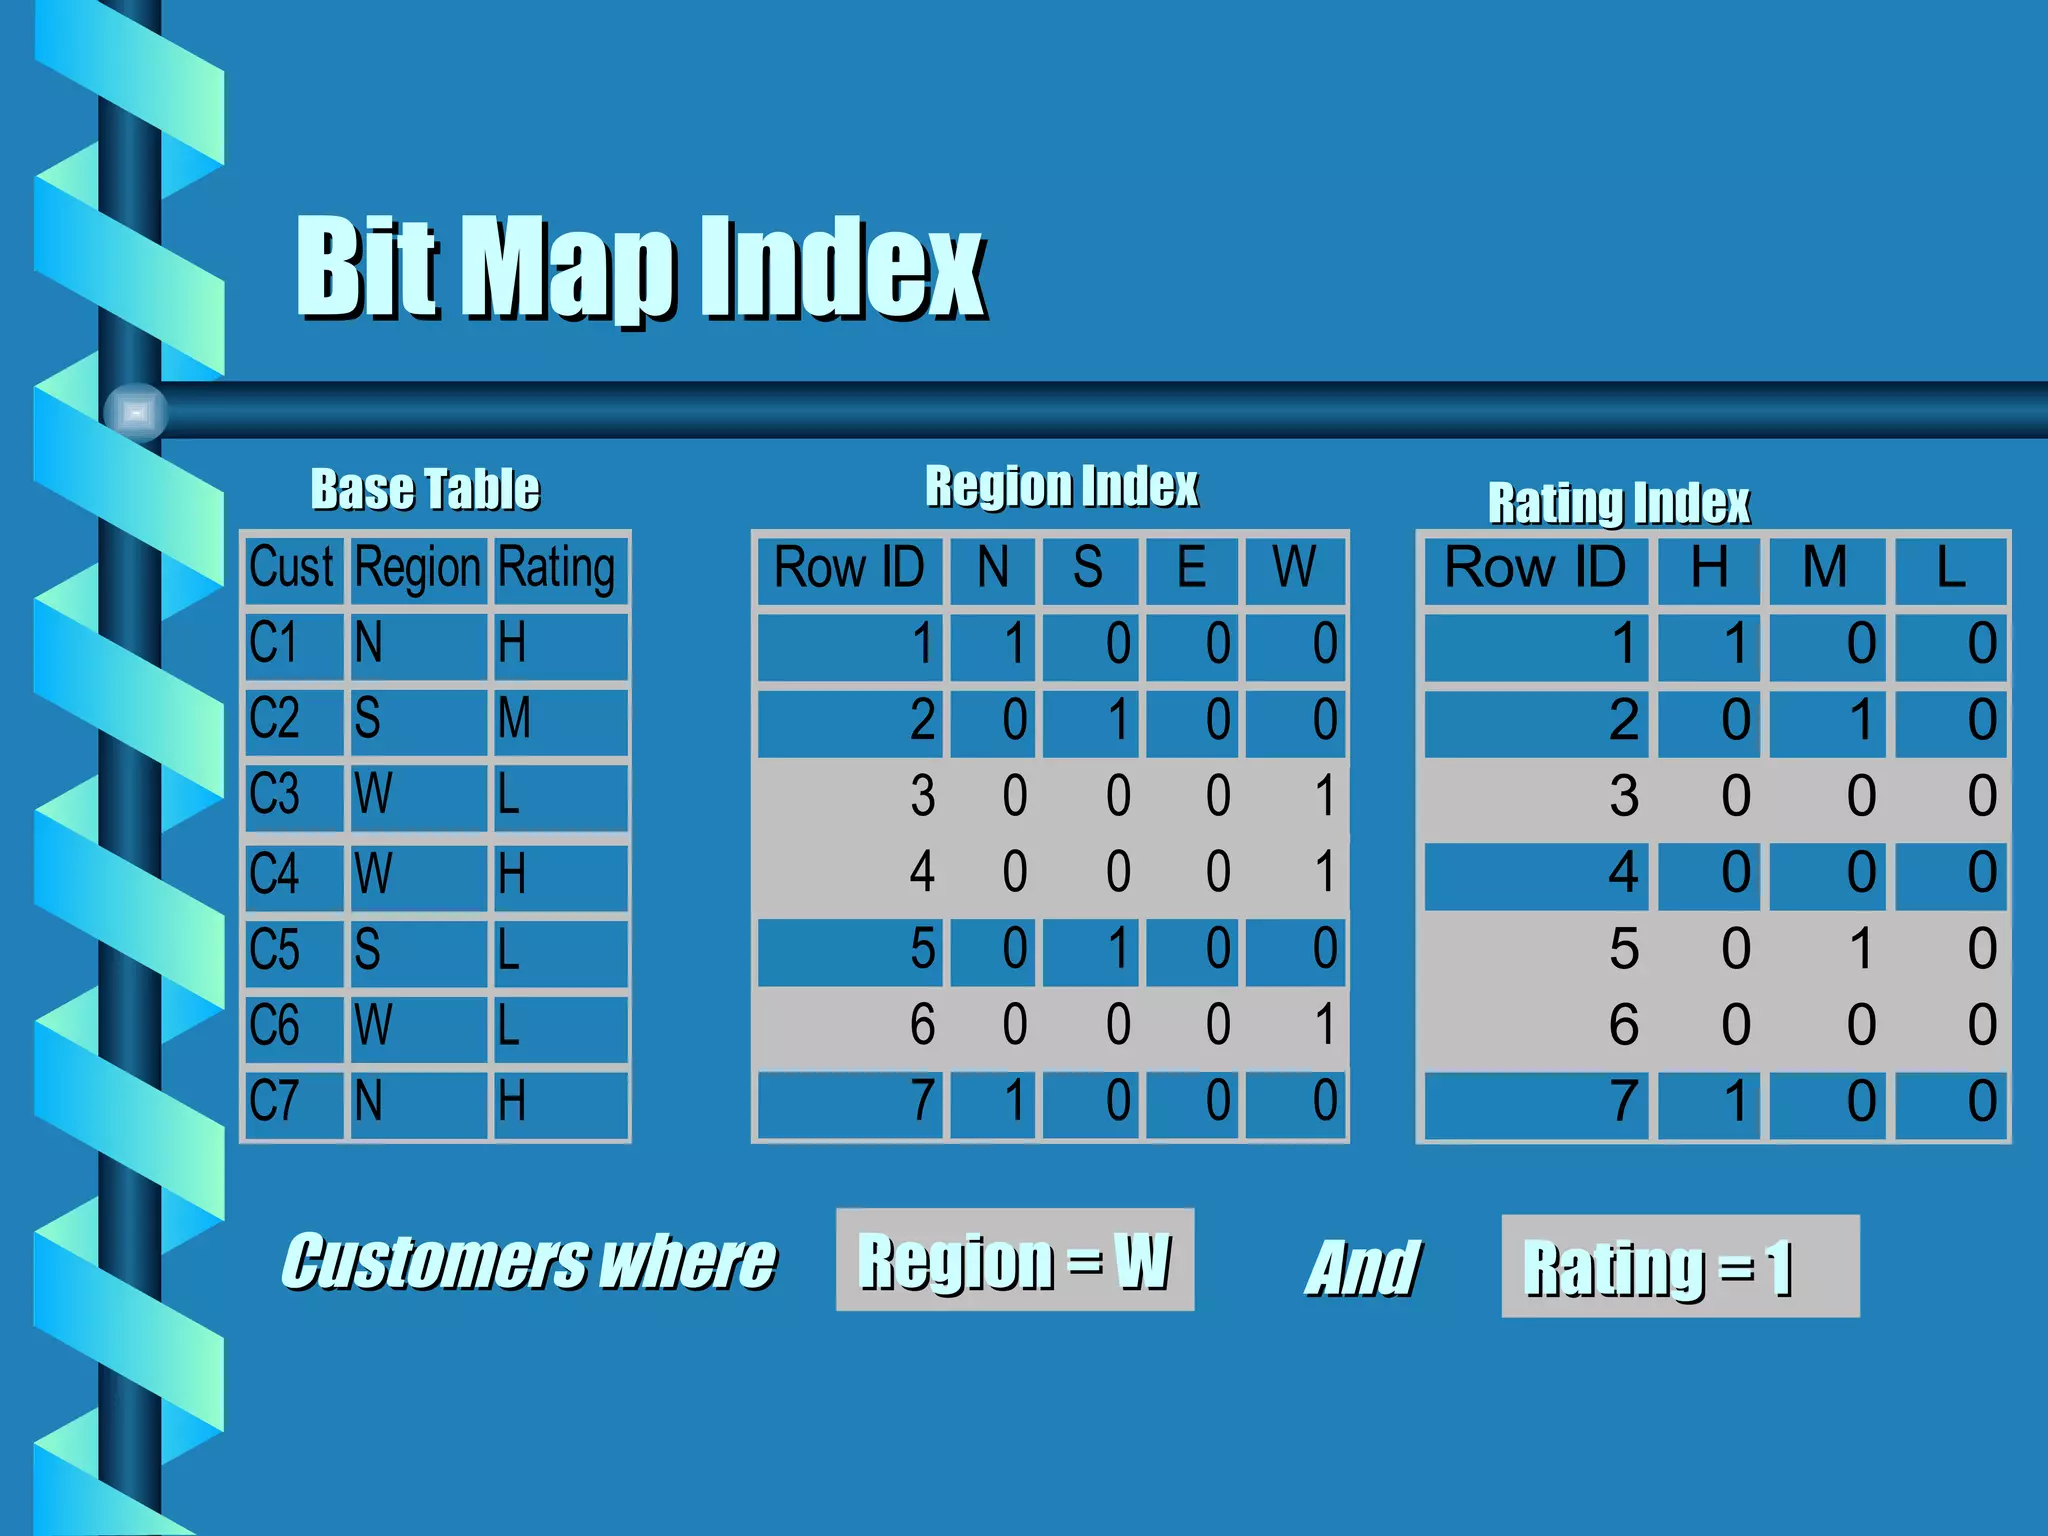Viewport: 2048px width, 1536px height.
Task: Click the "E" column header in Region Index
Action: point(1192,570)
